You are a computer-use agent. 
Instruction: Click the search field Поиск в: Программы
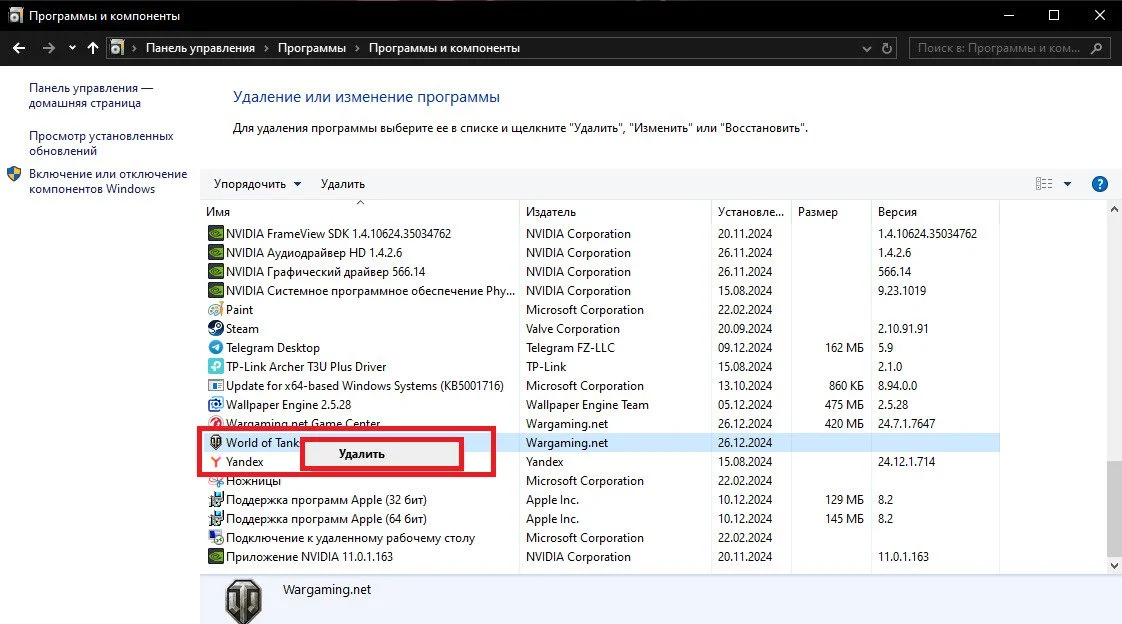(x=999, y=48)
